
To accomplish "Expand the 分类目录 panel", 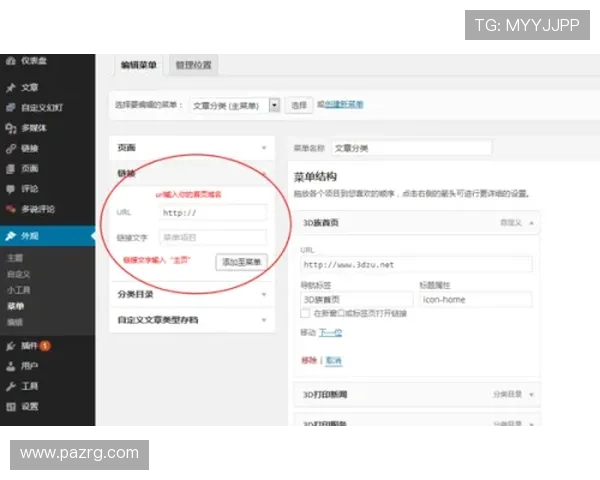I will pos(192,294).
